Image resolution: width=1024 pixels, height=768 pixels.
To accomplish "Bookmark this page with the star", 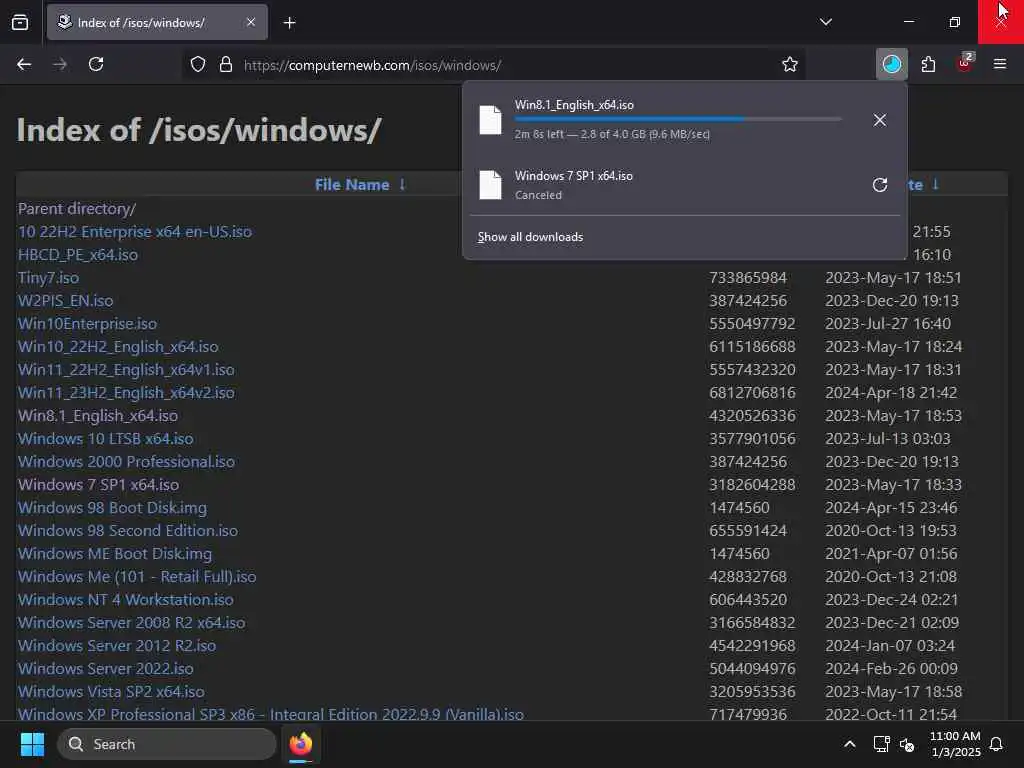I will [790, 65].
